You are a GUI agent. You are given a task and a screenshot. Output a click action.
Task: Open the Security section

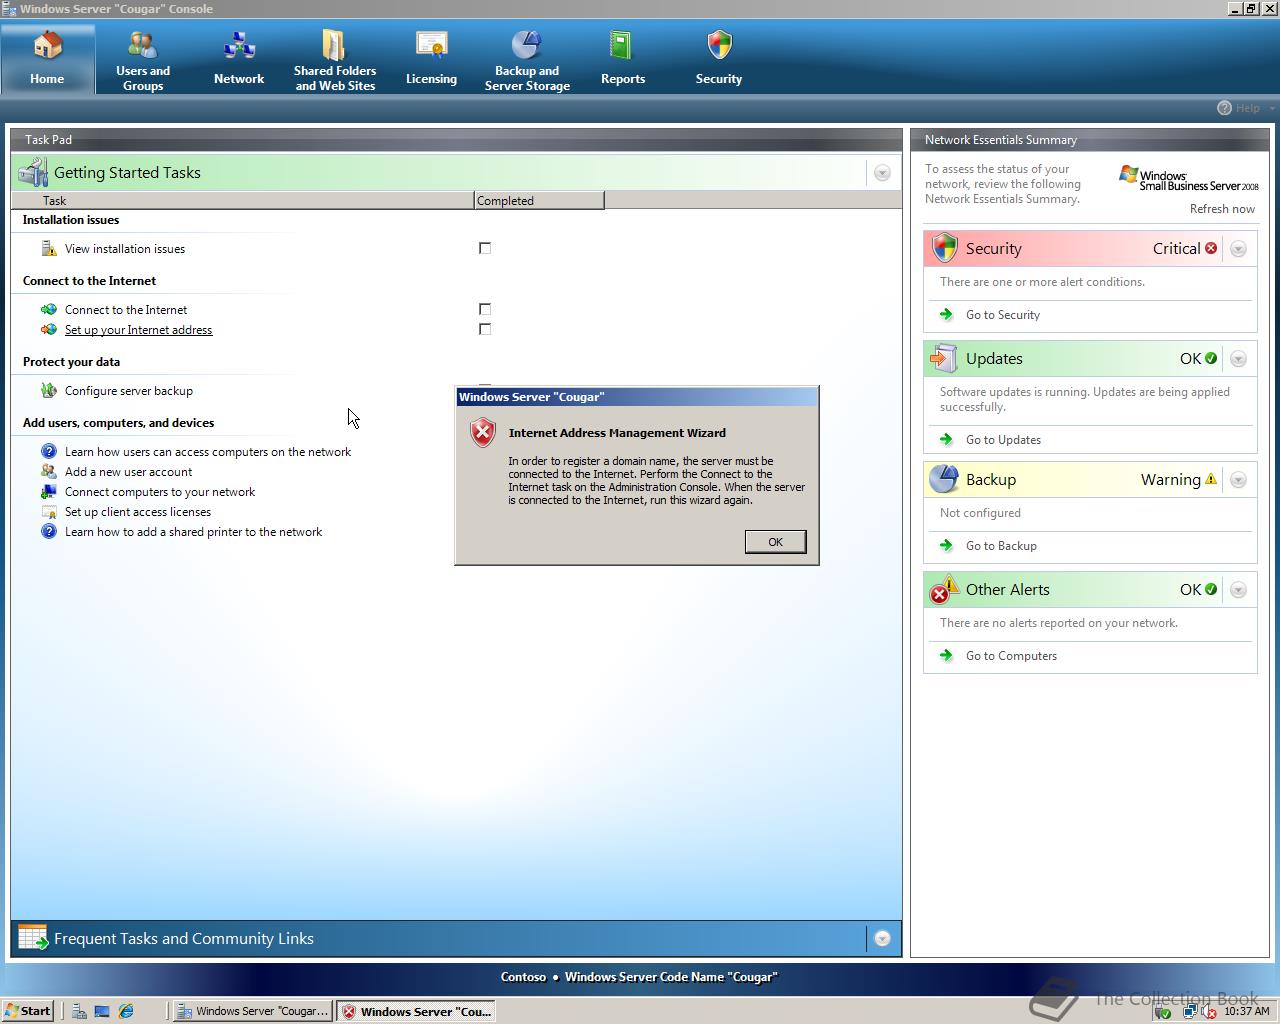point(719,61)
